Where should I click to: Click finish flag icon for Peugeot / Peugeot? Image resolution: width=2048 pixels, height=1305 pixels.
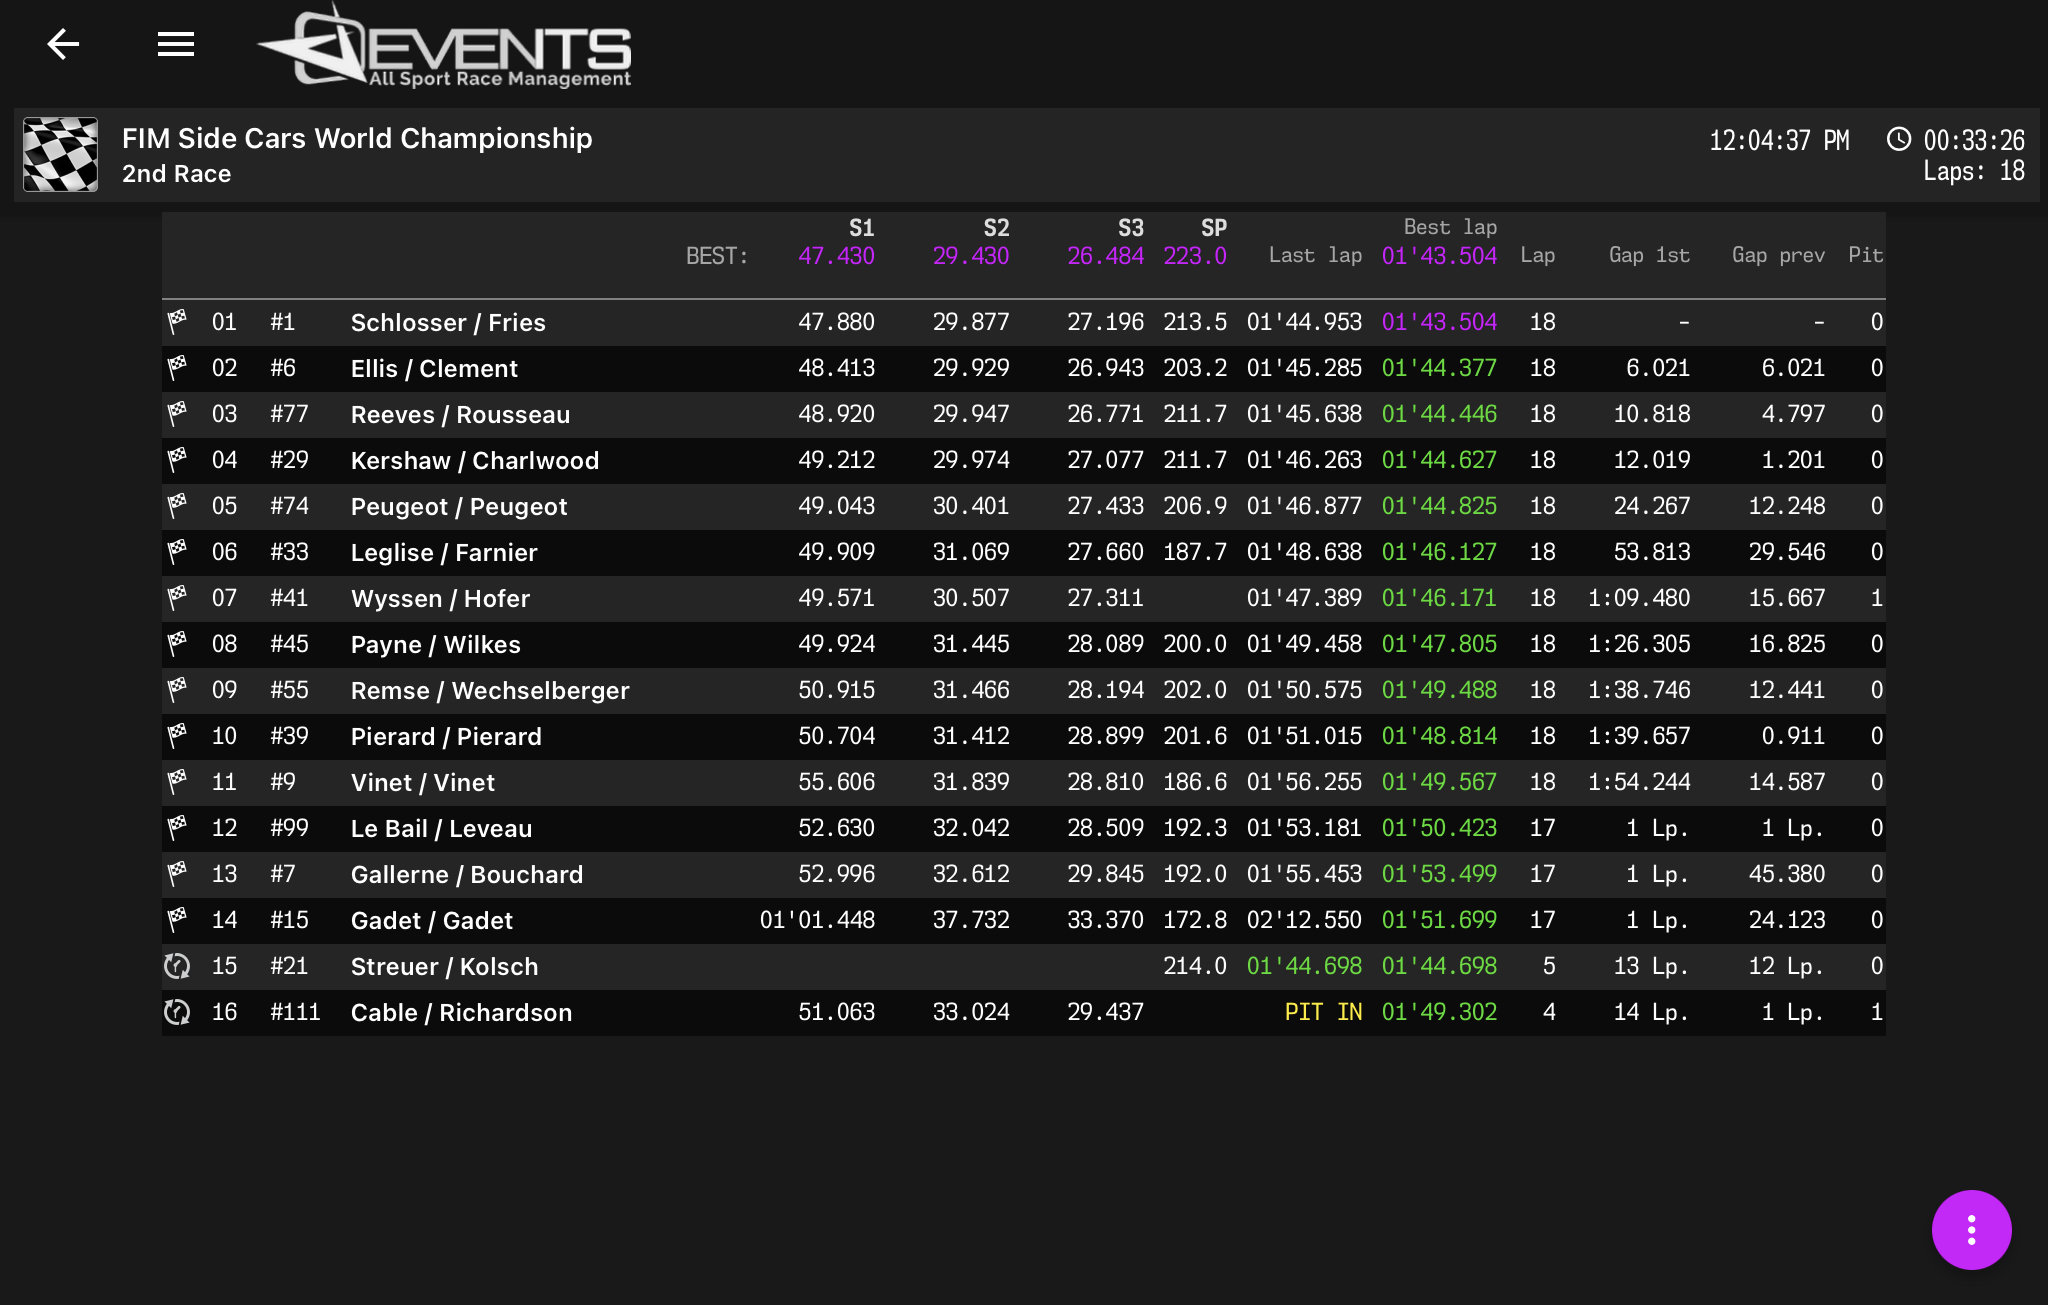[177, 506]
